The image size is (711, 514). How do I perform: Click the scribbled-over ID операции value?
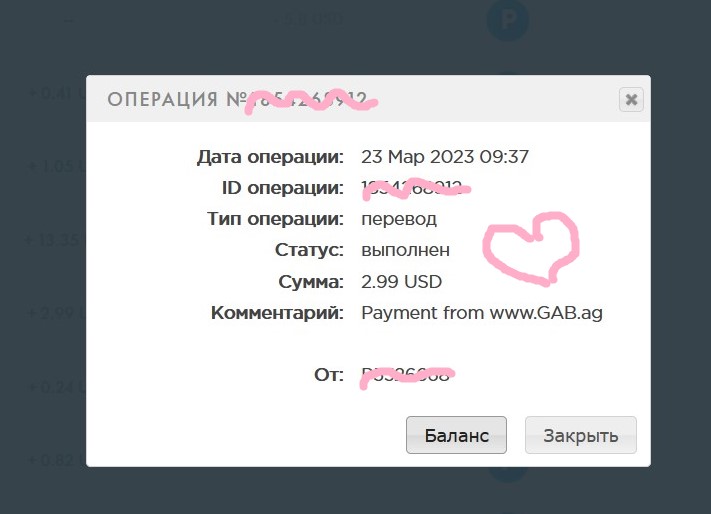[416, 188]
